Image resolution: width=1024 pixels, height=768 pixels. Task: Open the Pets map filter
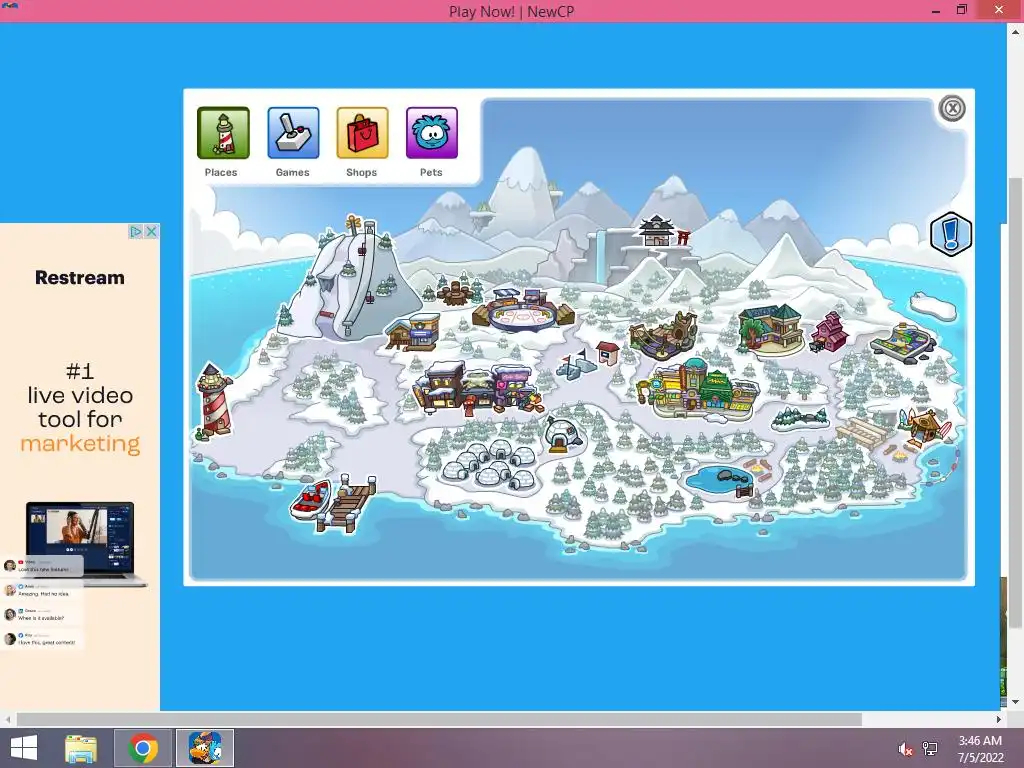pos(432,133)
